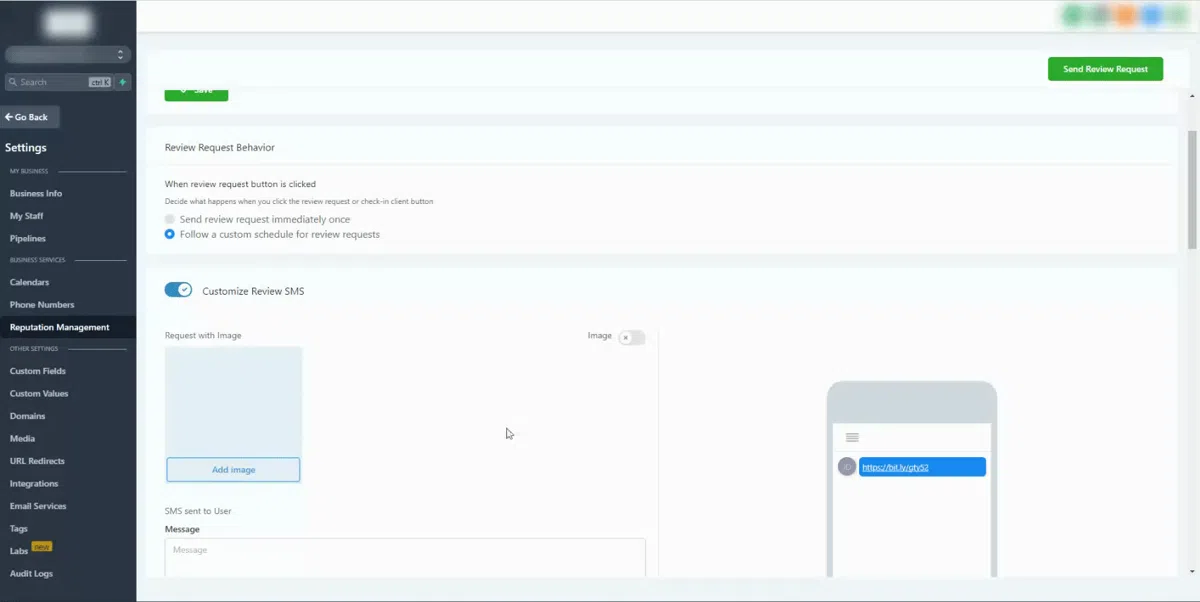
Task: Open Integrations settings
Action: 34,484
